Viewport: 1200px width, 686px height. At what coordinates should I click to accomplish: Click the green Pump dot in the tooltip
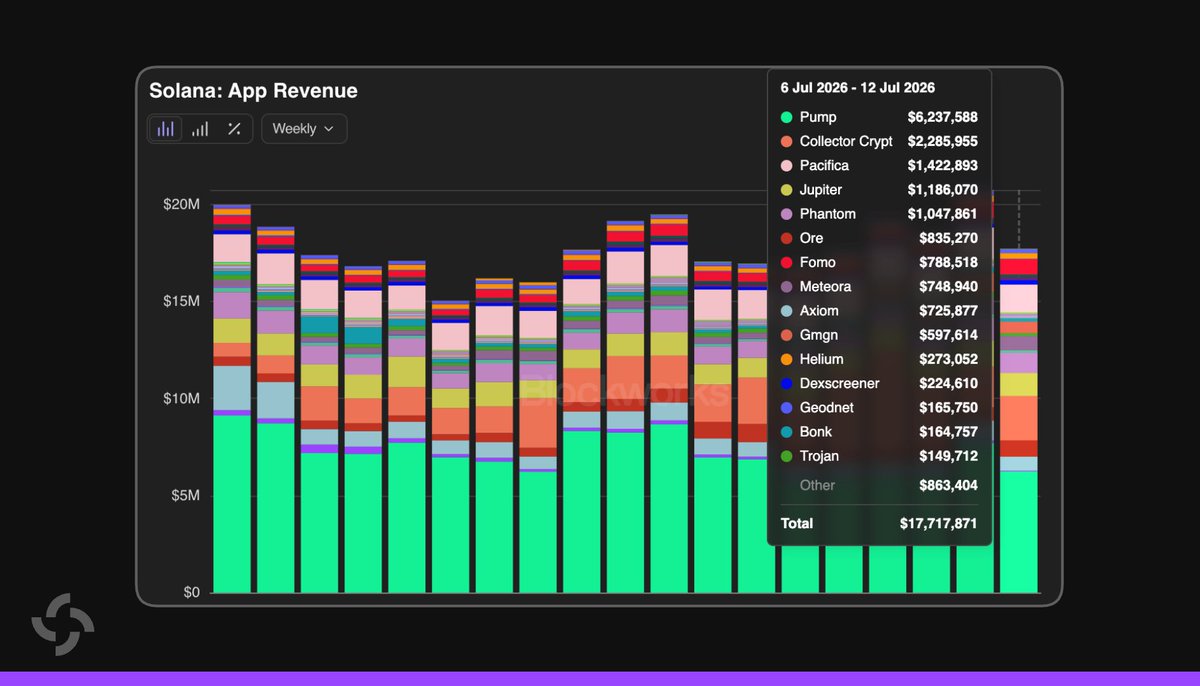786,117
